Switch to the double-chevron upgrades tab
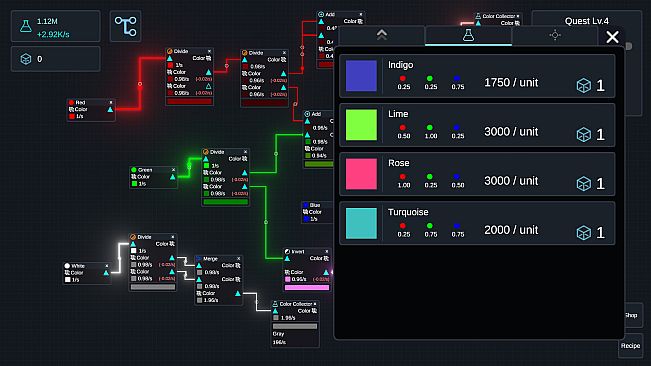The image size is (651, 366). click(x=382, y=35)
